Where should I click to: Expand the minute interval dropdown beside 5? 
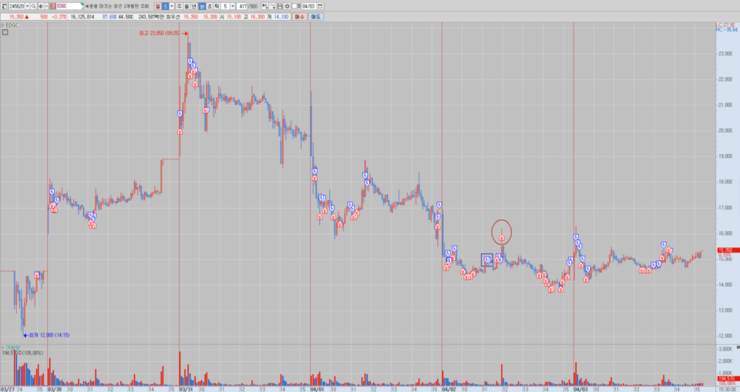click(x=233, y=6)
